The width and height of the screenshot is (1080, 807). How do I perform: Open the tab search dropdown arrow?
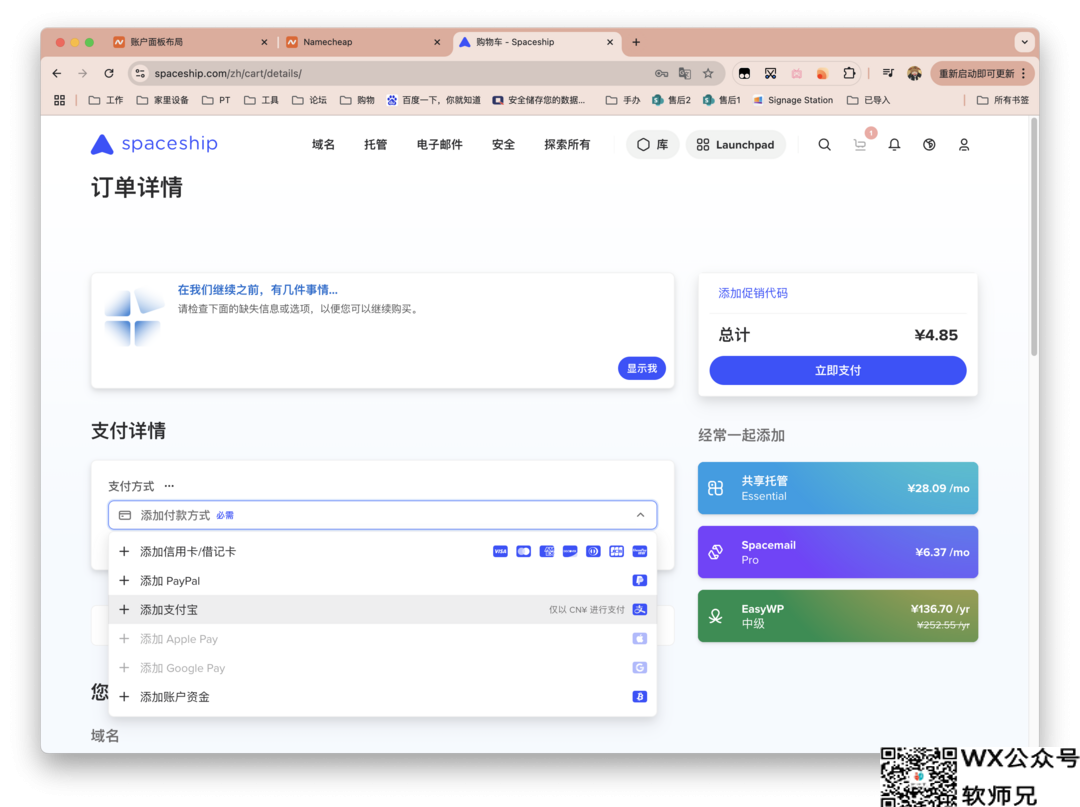point(1024,42)
